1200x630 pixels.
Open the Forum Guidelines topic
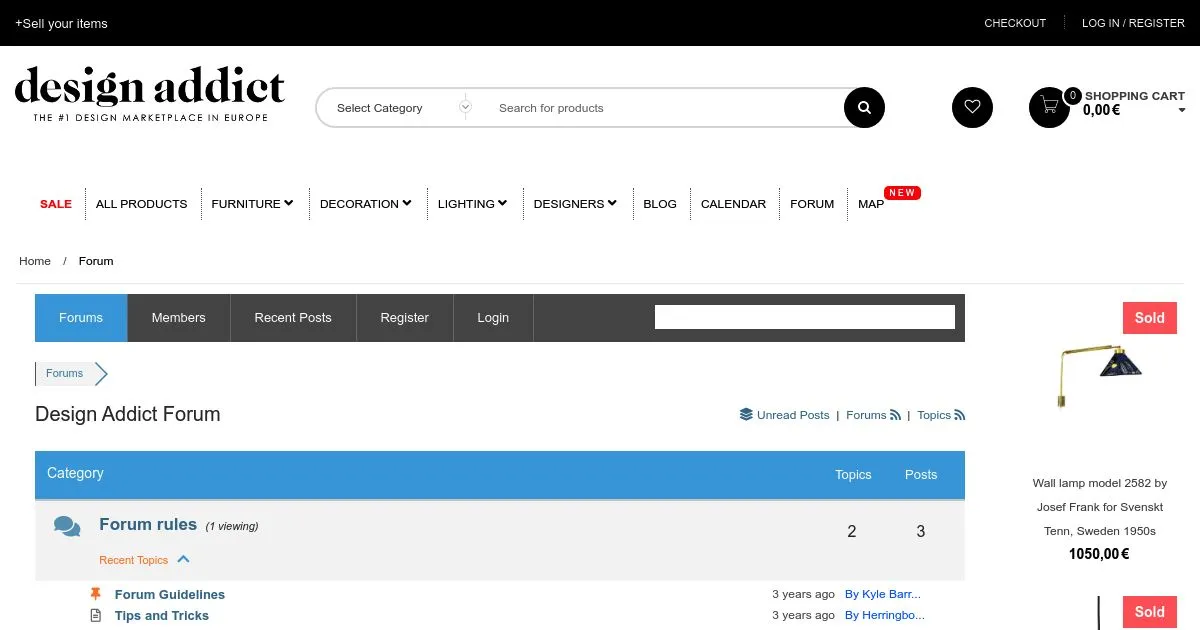pos(170,594)
